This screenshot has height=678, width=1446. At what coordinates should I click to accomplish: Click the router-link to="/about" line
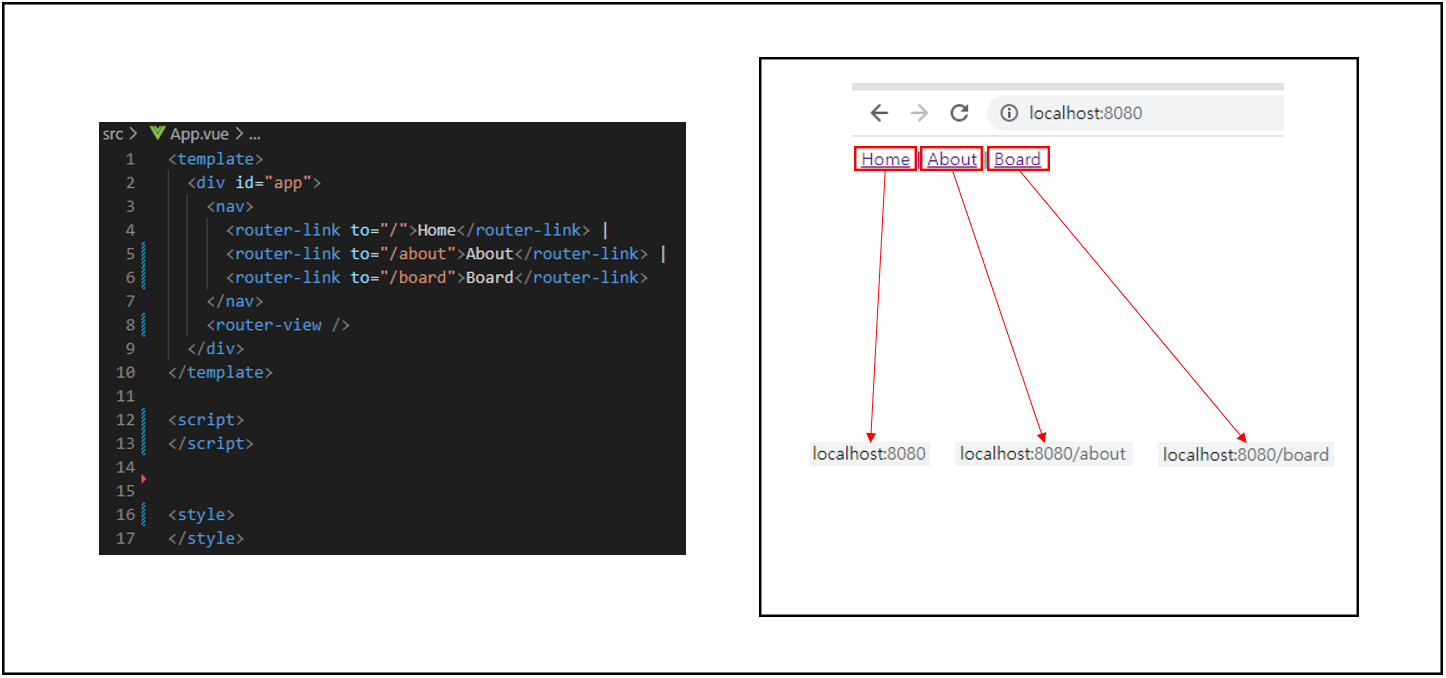(446, 254)
